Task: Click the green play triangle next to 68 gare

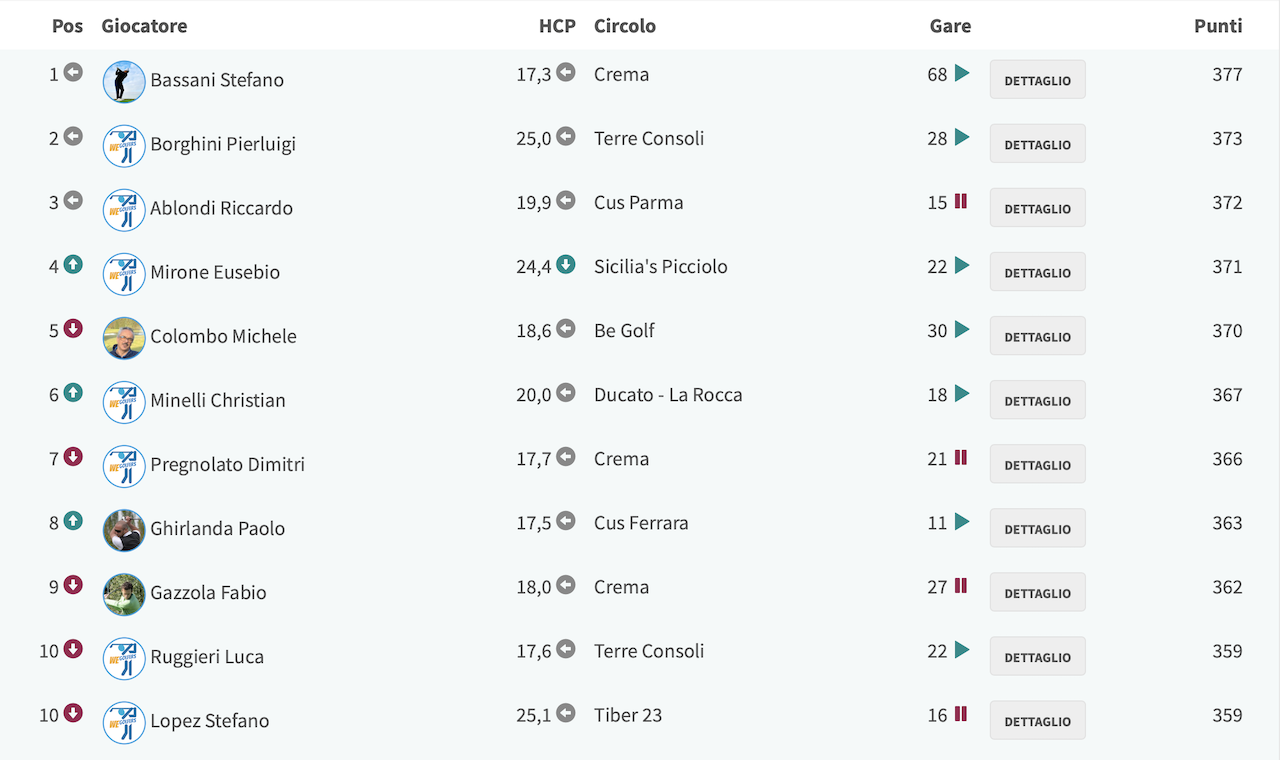Action: point(962,73)
